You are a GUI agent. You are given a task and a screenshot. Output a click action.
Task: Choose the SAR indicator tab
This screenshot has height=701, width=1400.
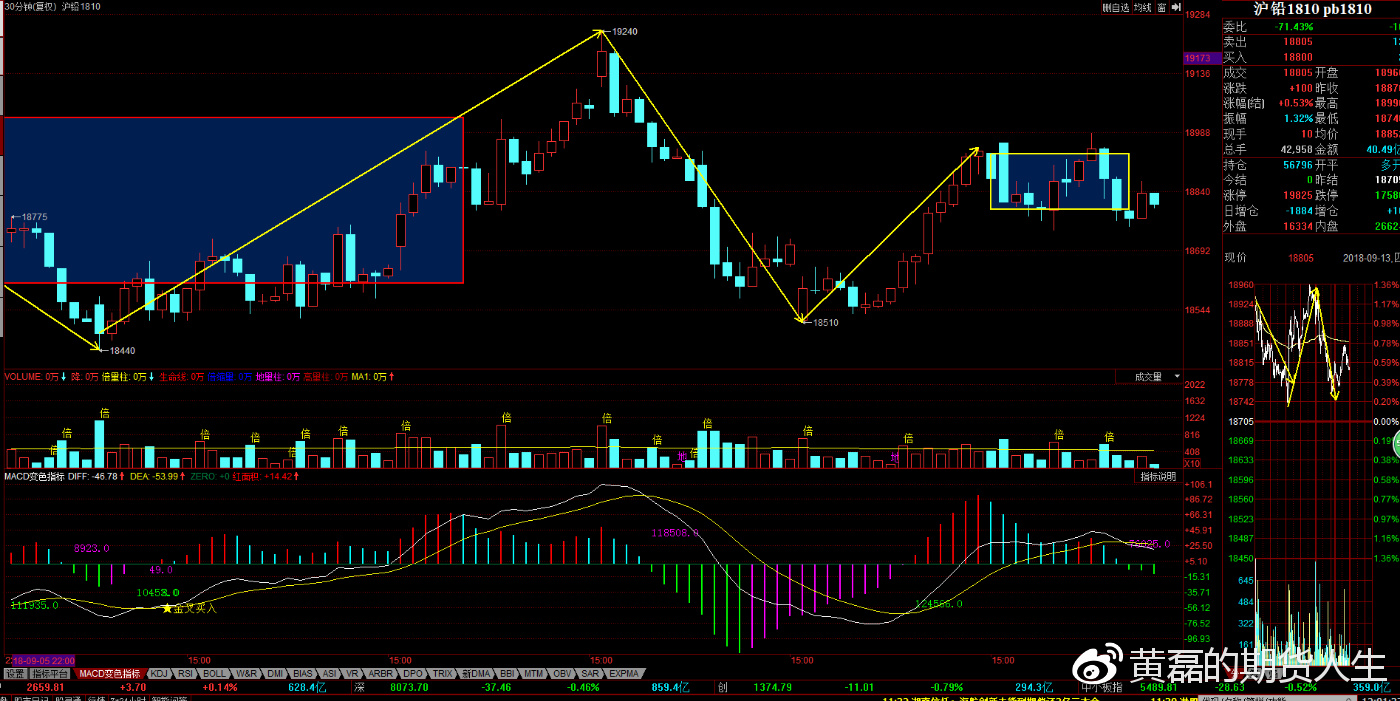pos(590,674)
